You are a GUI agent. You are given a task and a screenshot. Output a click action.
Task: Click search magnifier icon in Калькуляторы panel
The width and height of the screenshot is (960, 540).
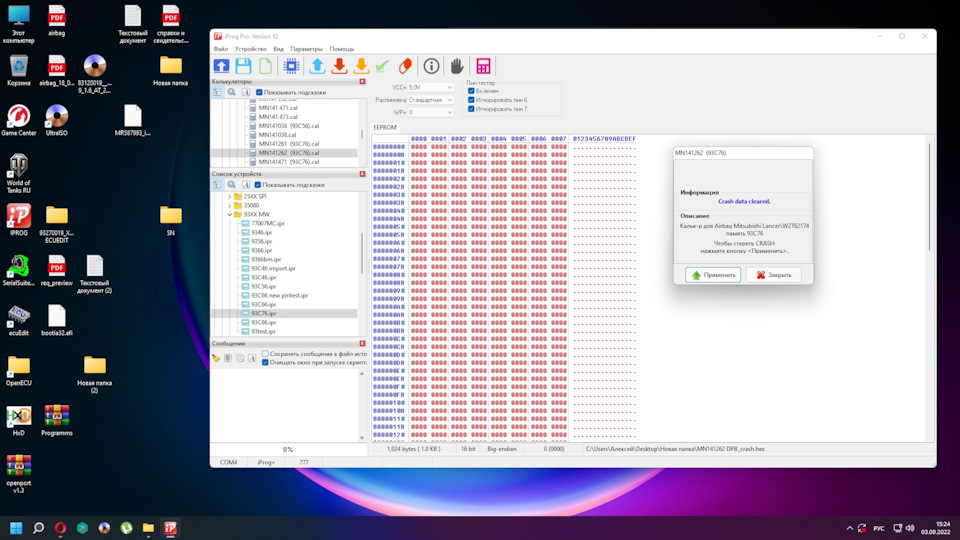coord(231,92)
